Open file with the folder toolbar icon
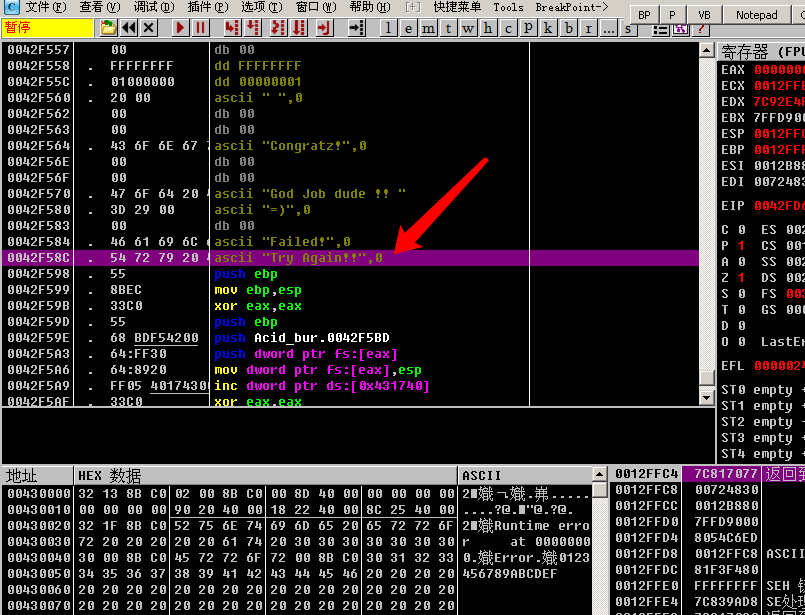The image size is (805, 615). click(x=108, y=27)
